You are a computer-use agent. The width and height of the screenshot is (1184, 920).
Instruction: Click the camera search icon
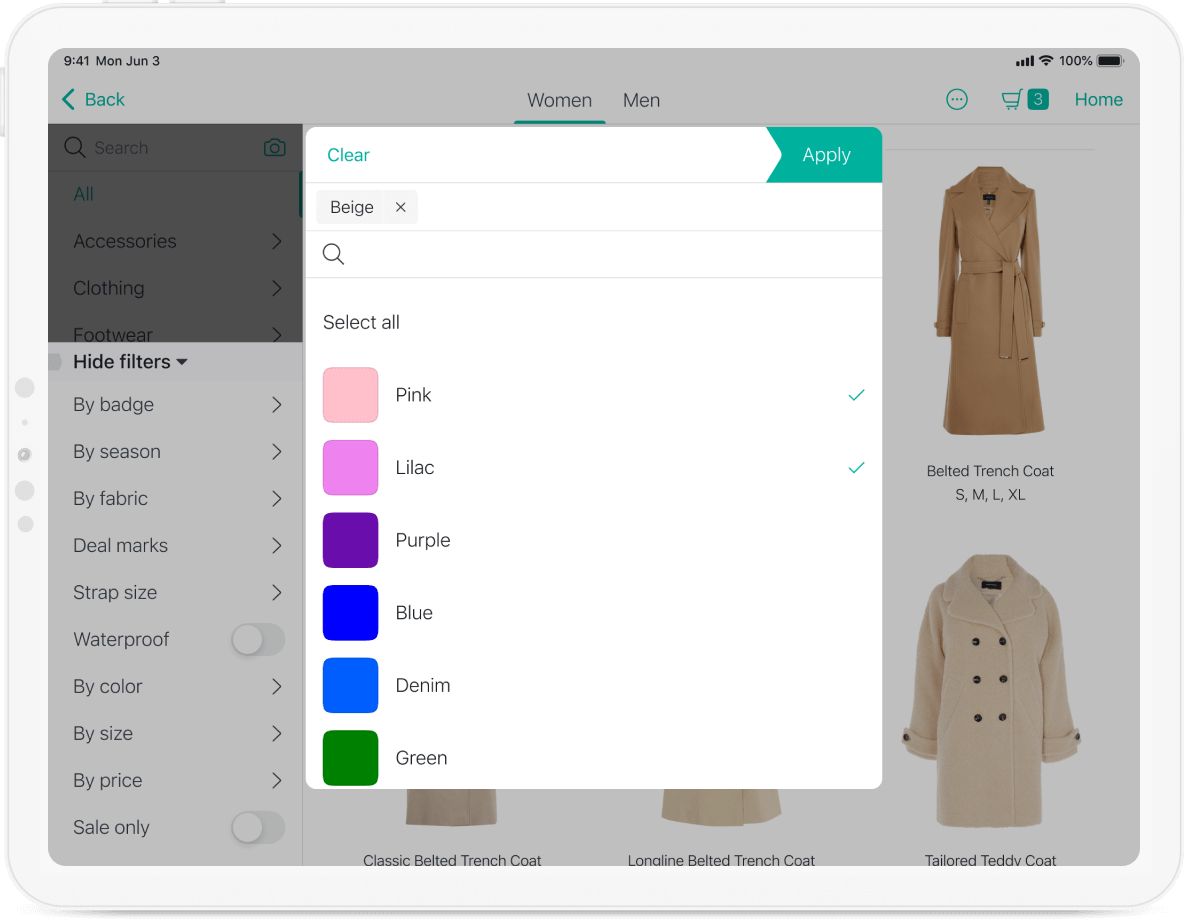click(274, 148)
